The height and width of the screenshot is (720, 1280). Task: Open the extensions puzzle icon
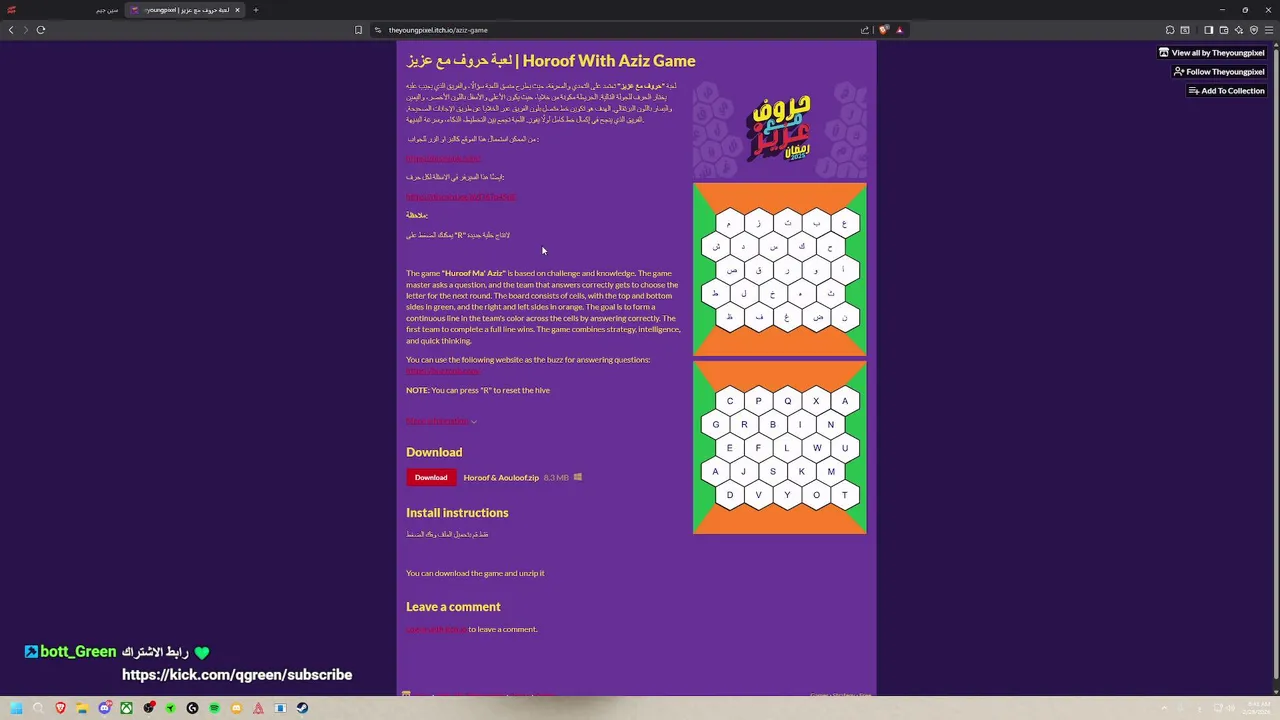[x=1170, y=30]
